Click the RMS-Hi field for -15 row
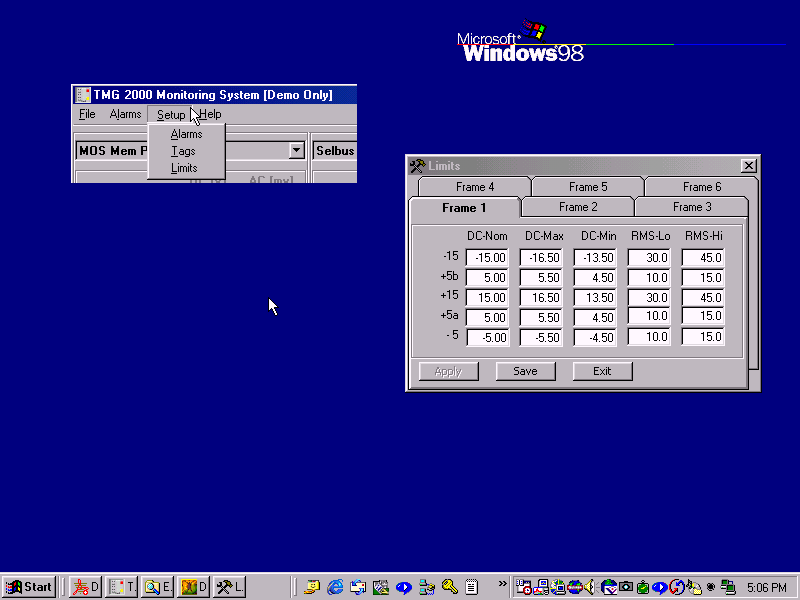 tap(703, 258)
